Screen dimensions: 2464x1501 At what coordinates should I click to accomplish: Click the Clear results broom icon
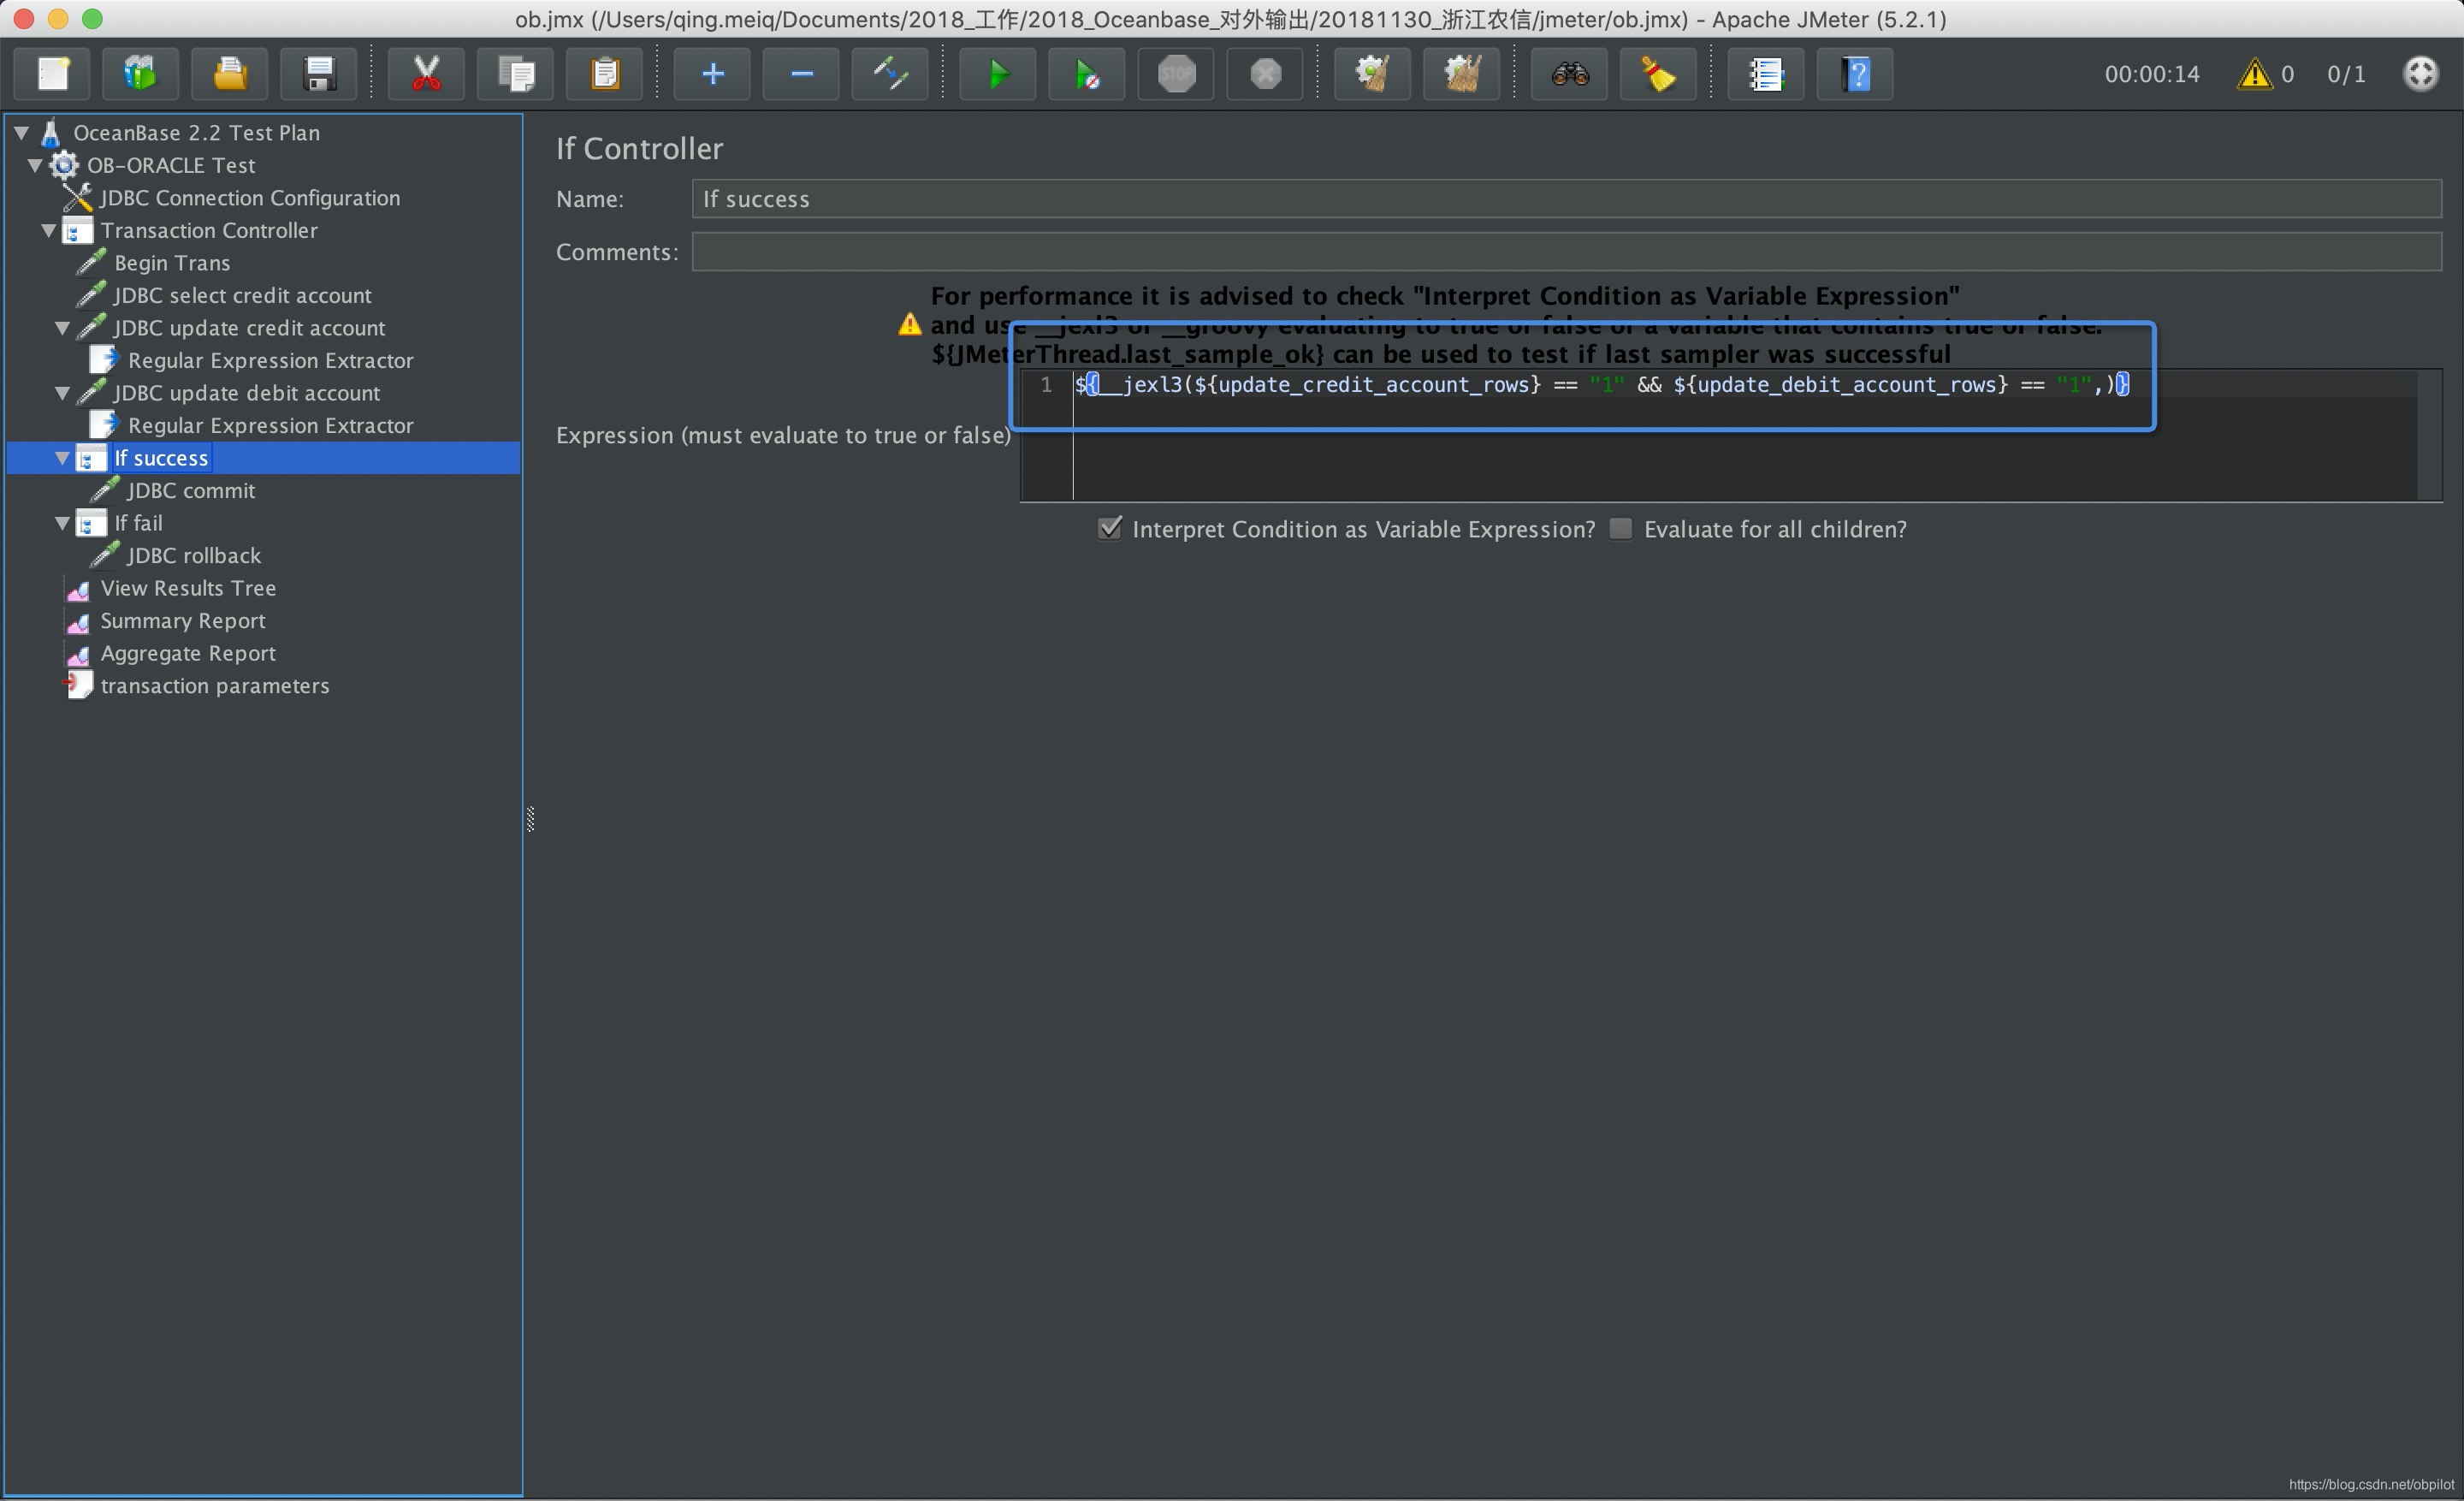pyautogui.click(x=1373, y=74)
